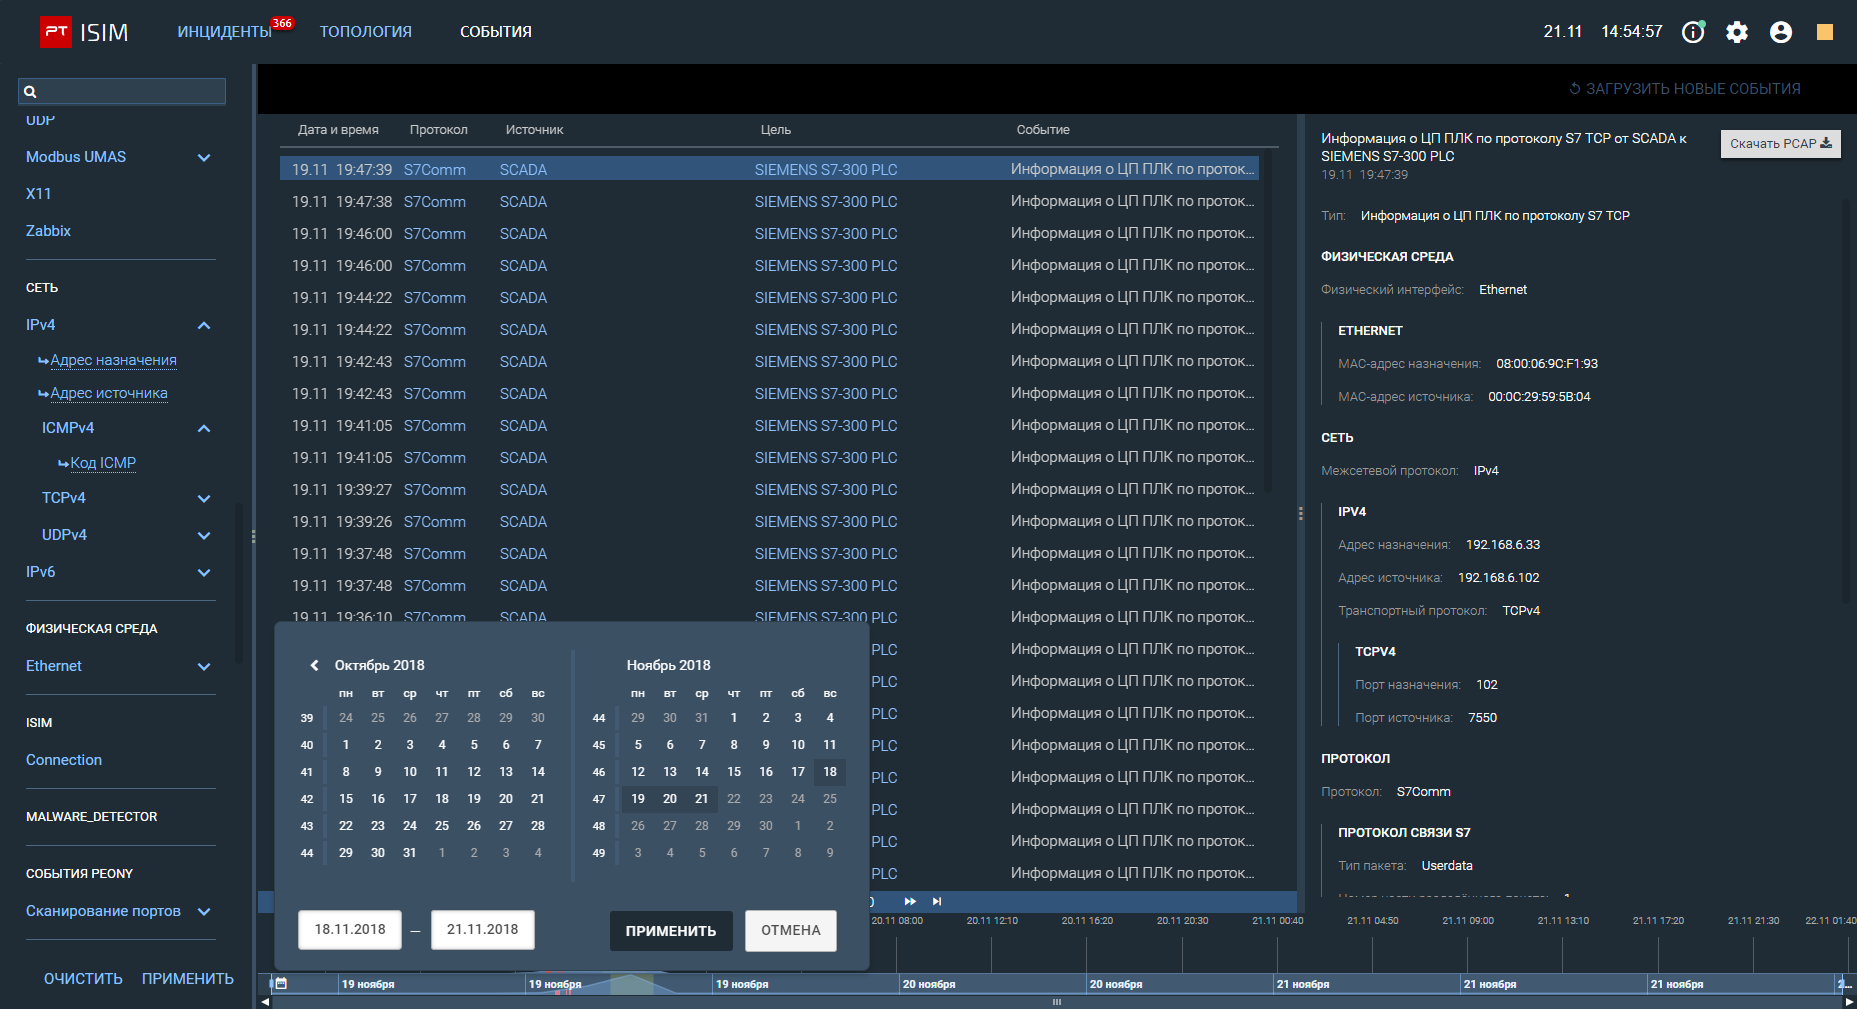Click the search magnifier icon in sidebar
Screen dimensions: 1857x1009
[30, 92]
